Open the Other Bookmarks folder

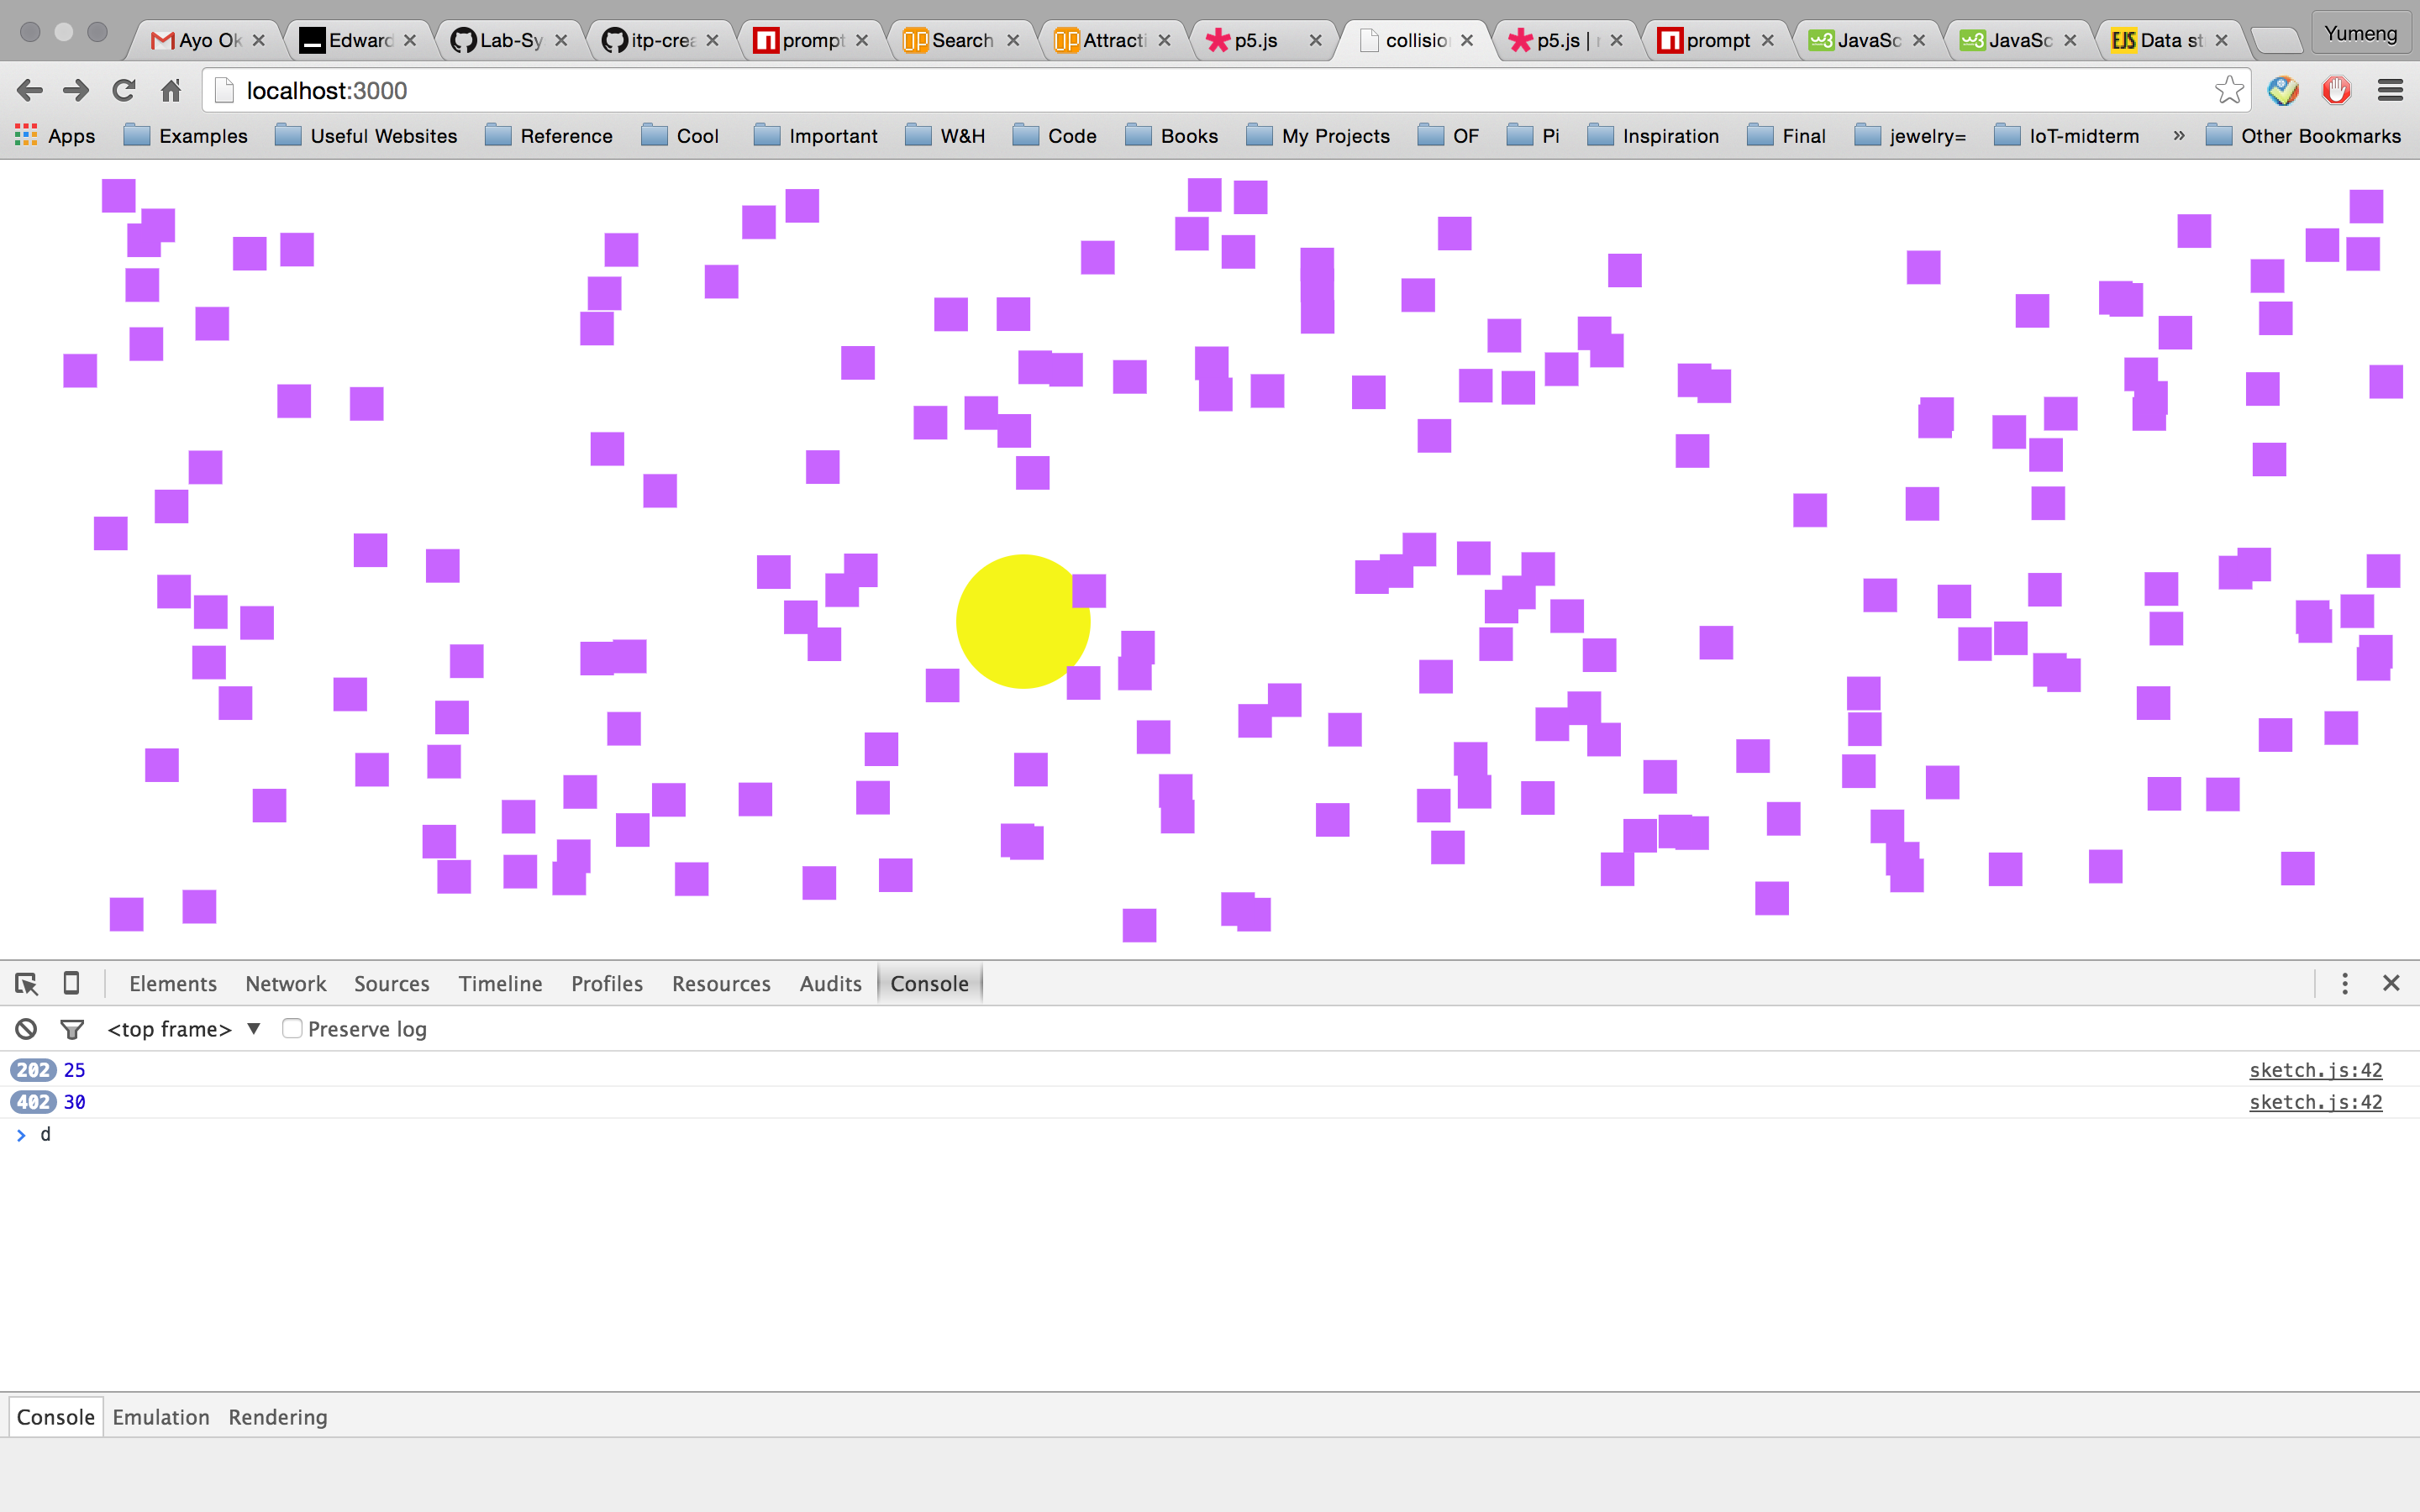coord(2303,136)
